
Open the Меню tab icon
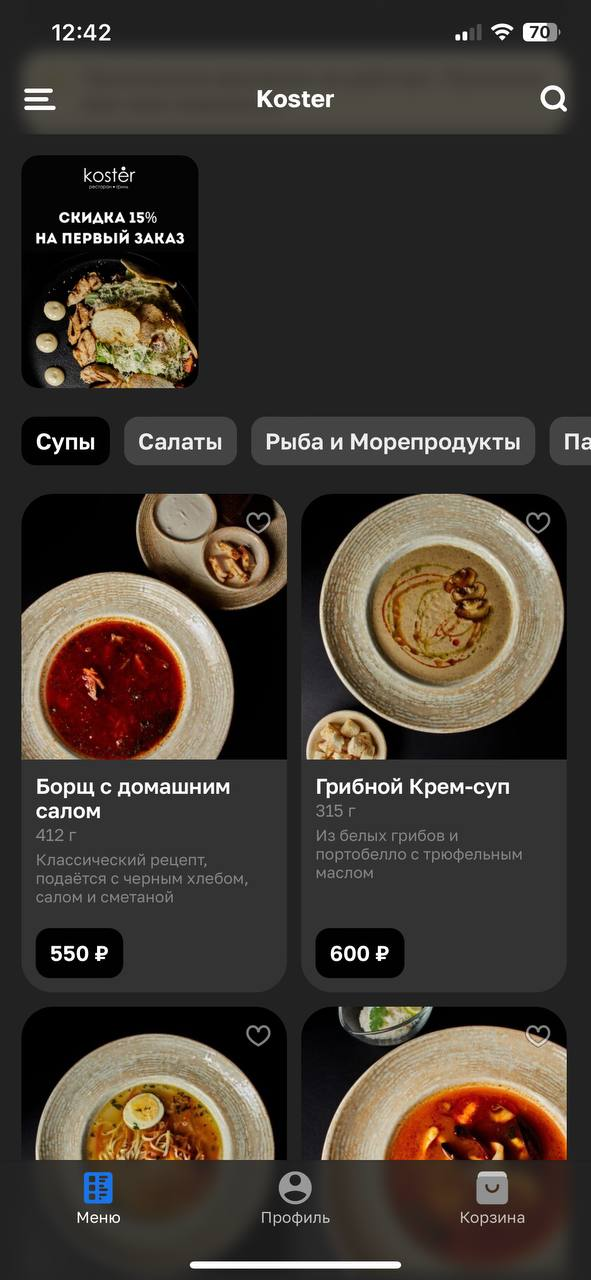coord(98,1188)
